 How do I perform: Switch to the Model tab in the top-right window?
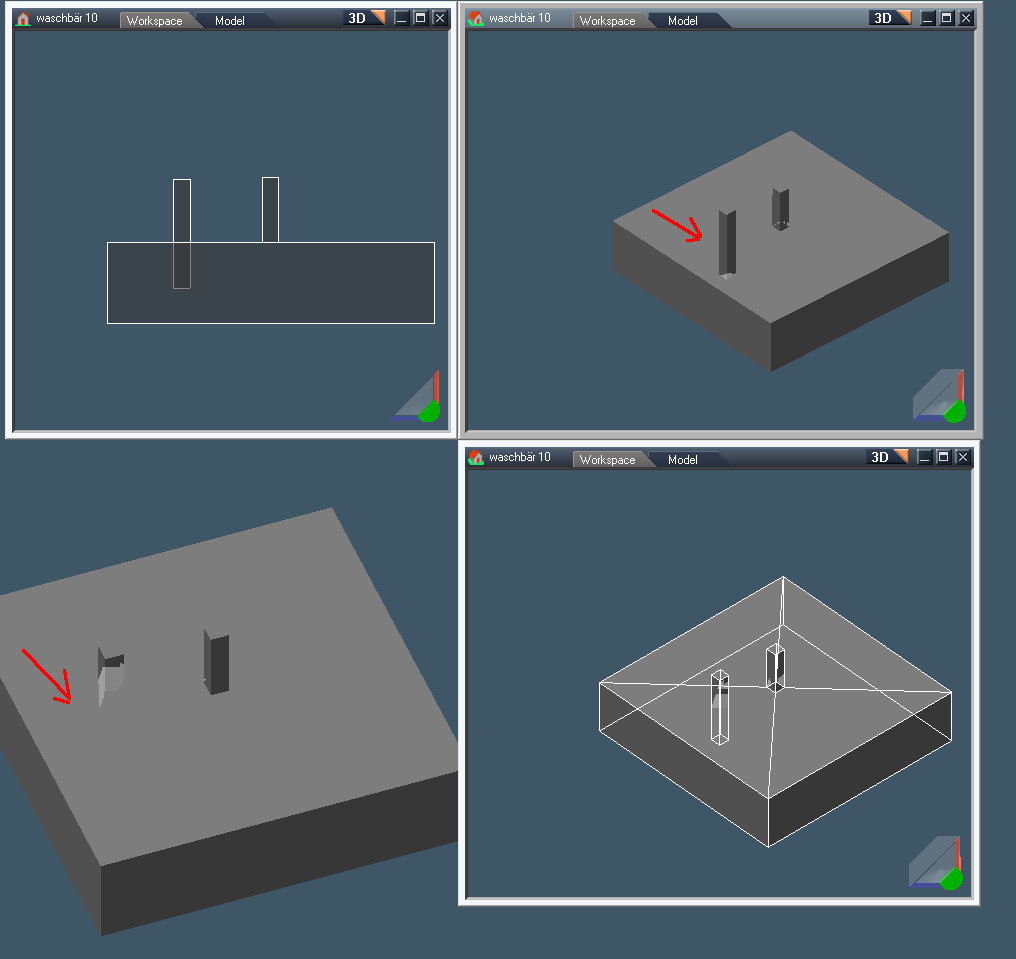click(683, 21)
